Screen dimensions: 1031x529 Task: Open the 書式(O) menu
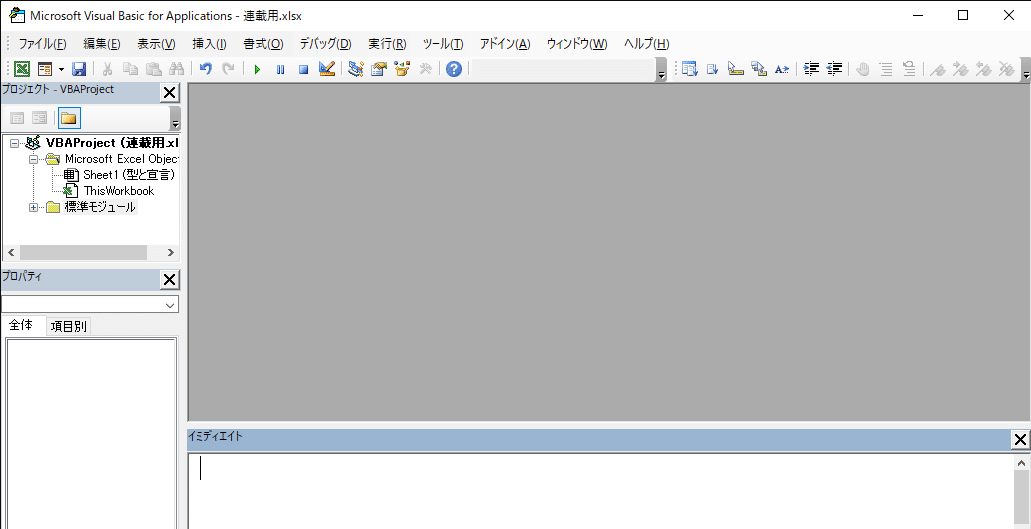pos(263,44)
